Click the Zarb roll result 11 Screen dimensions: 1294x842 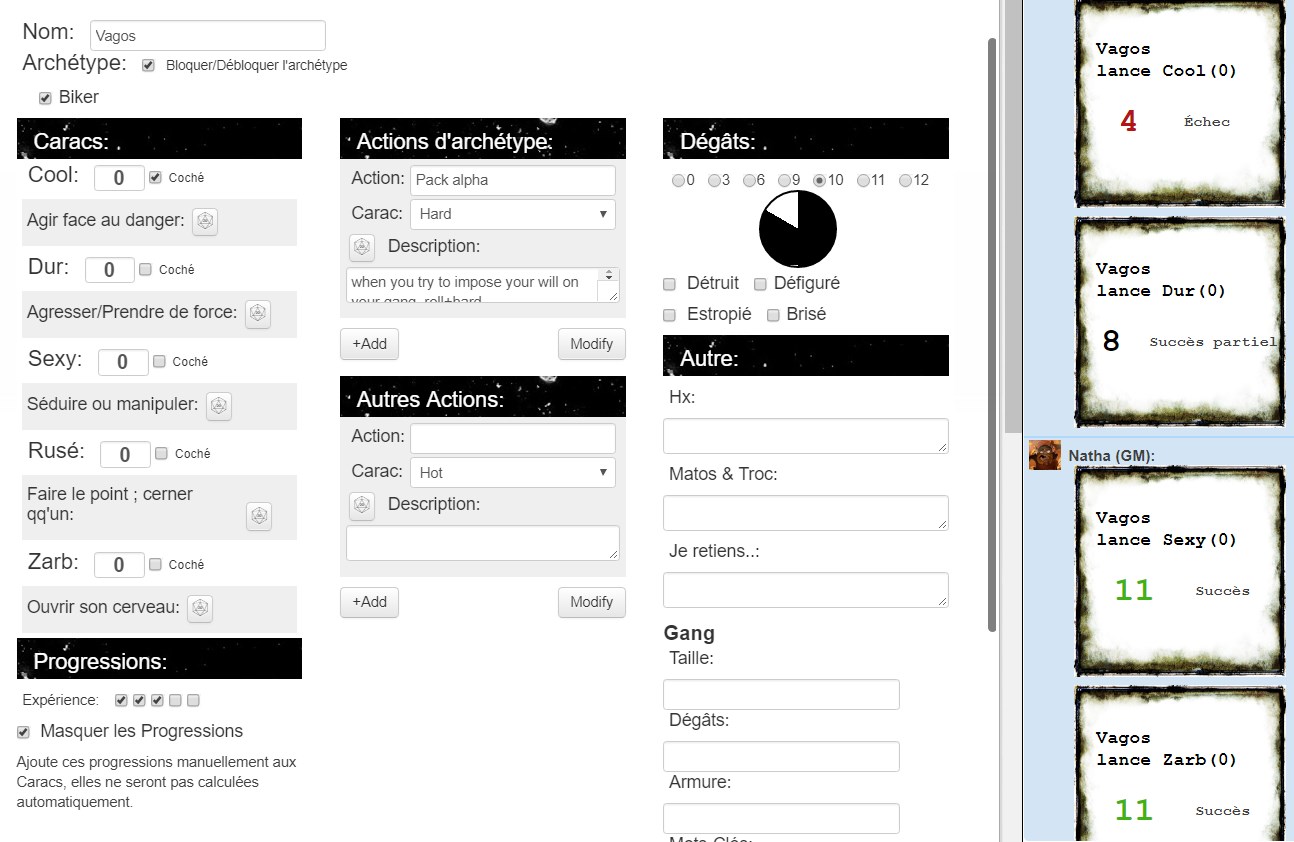click(x=1134, y=810)
